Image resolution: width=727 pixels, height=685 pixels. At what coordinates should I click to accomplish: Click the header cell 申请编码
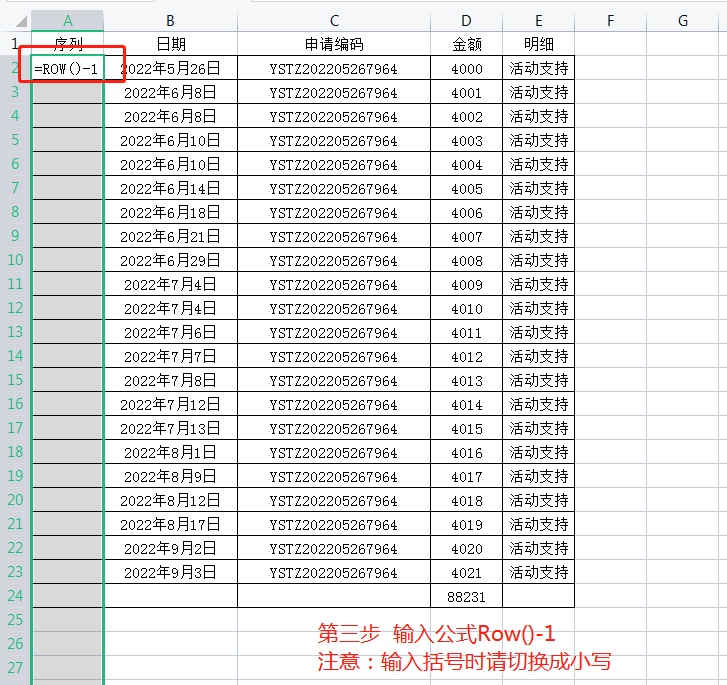[x=334, y=44]
